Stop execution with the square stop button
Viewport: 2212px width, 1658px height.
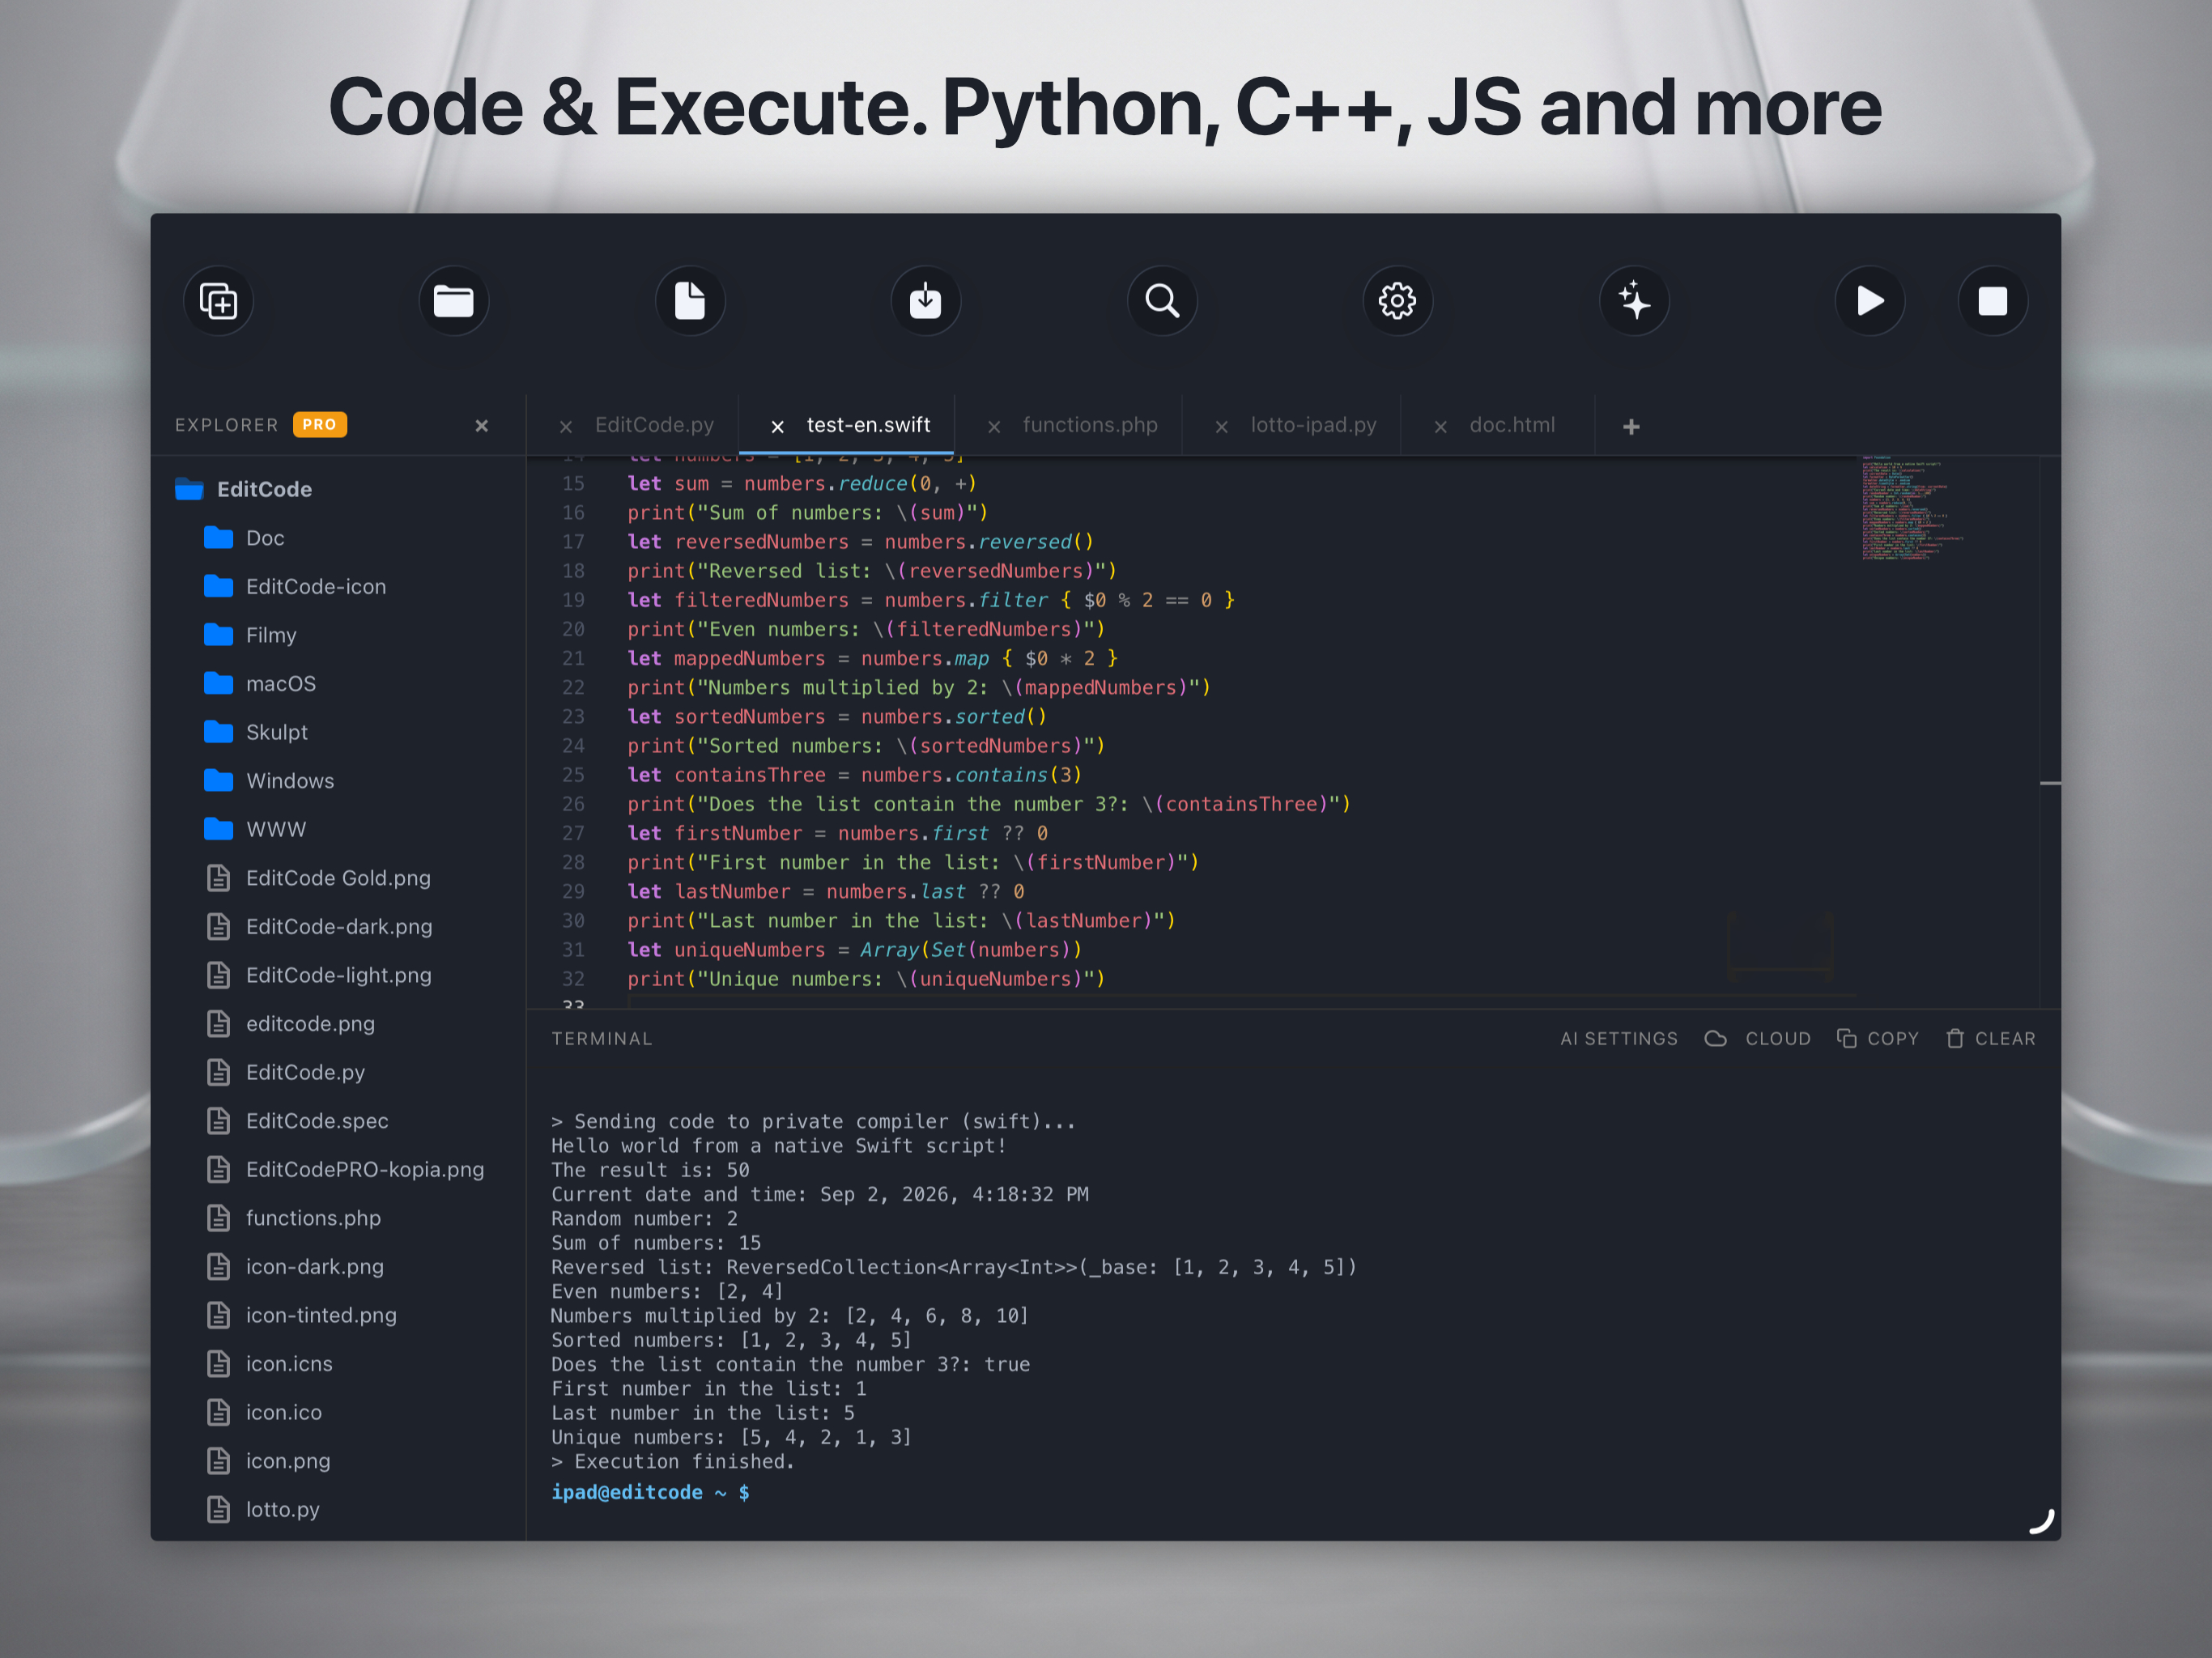pyautogui.click(x=1993, y=301)
